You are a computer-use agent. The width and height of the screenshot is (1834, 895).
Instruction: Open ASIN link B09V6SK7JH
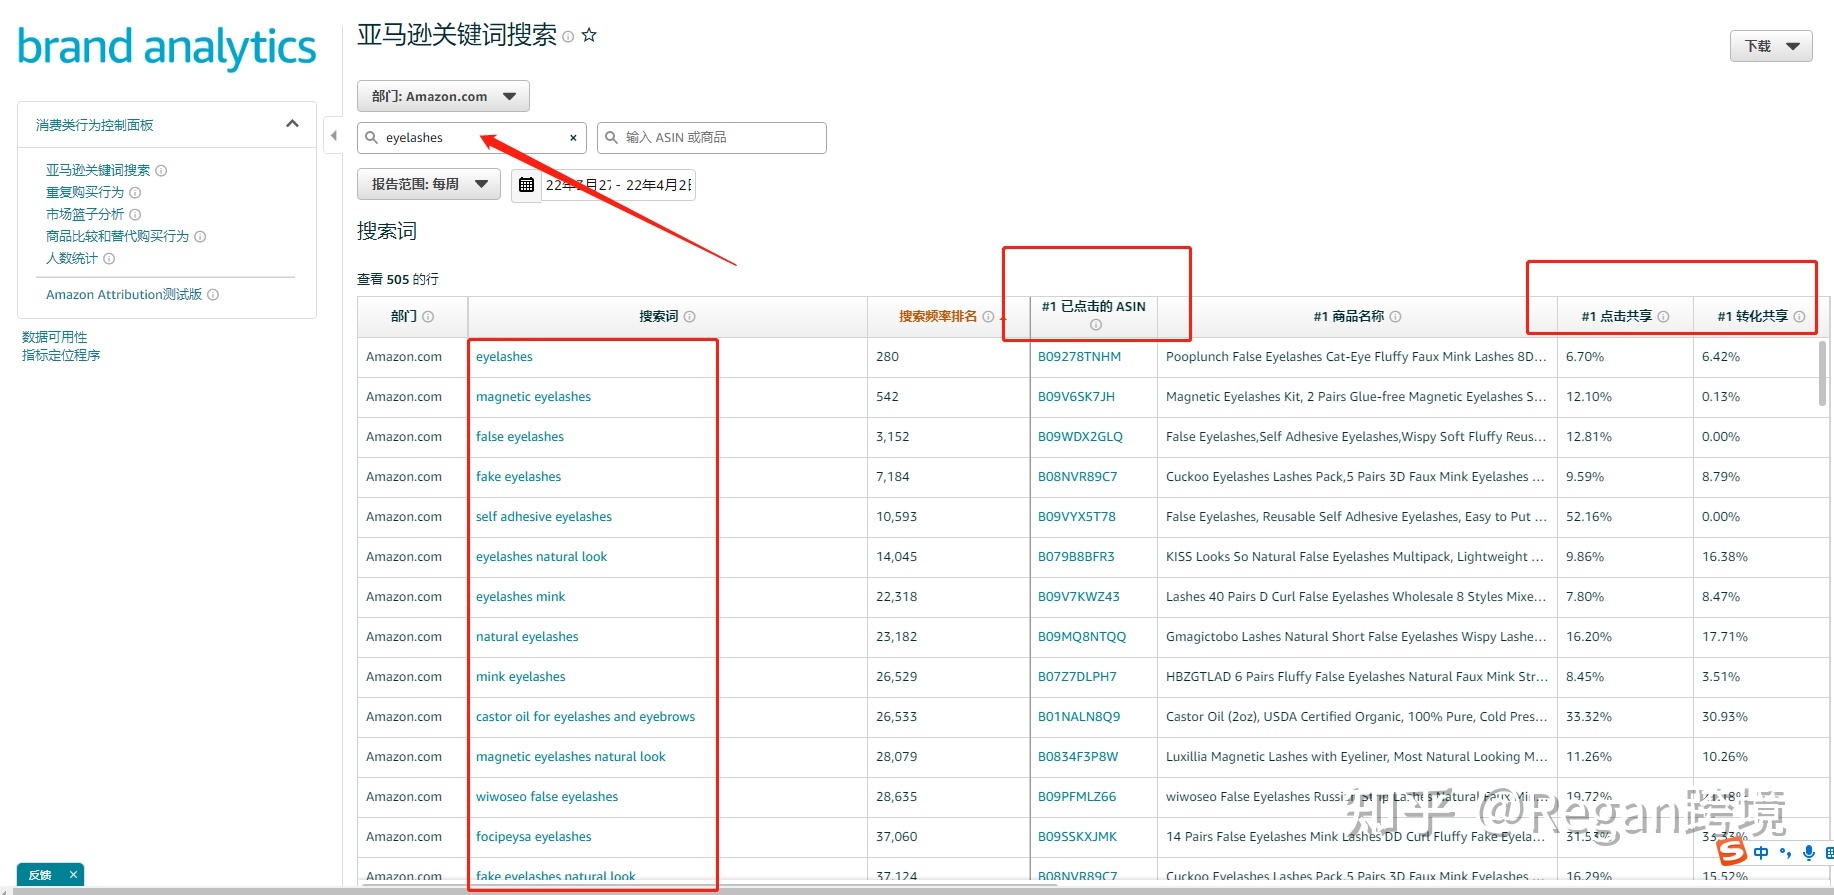coord(1076,397)
